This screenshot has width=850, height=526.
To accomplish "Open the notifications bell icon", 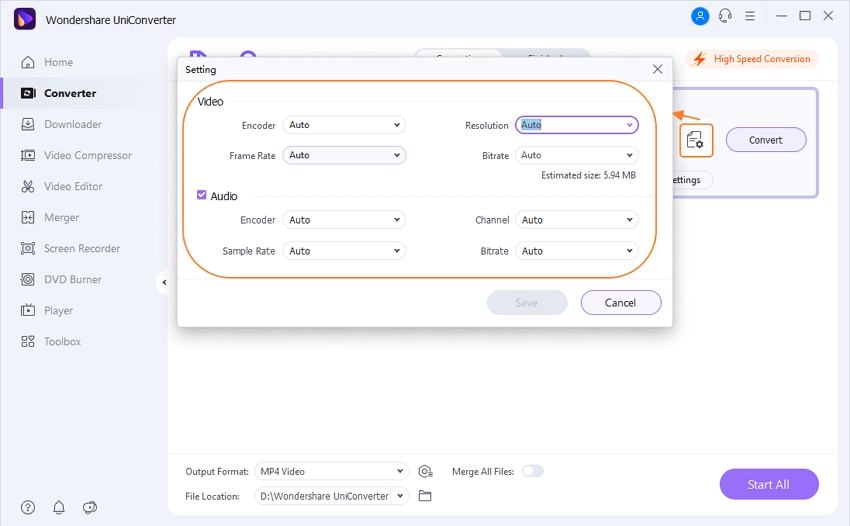I will pyautogui.click(x=58, y=507).
